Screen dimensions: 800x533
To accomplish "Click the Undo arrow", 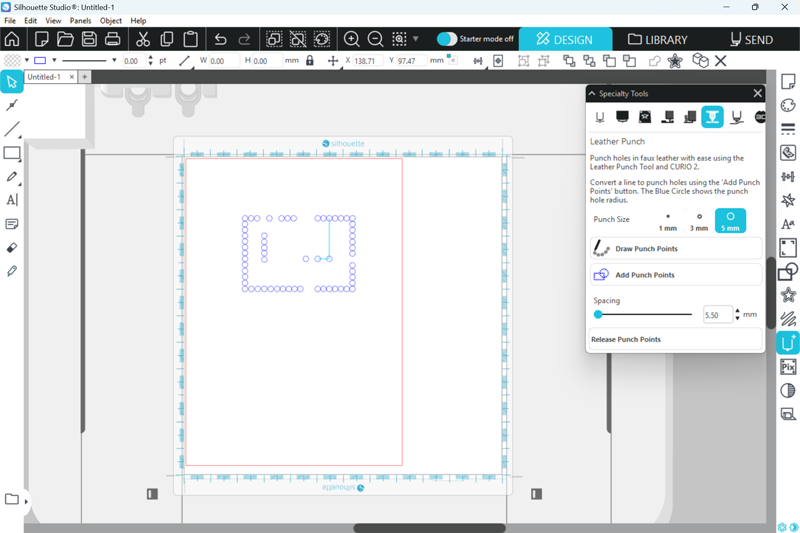I will click(221, 39).
